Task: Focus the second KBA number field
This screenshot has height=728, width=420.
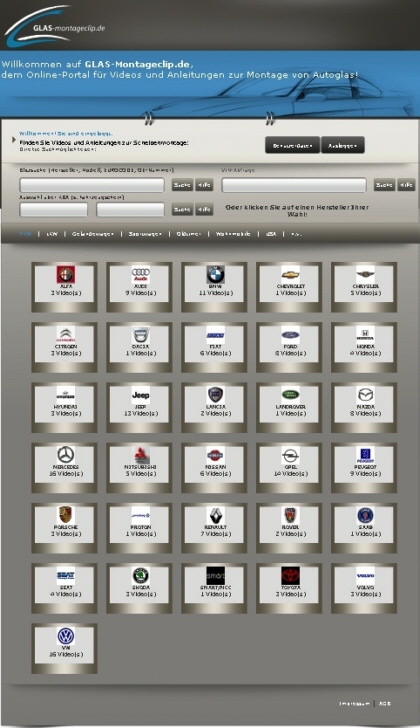Action: pos(130,209)
